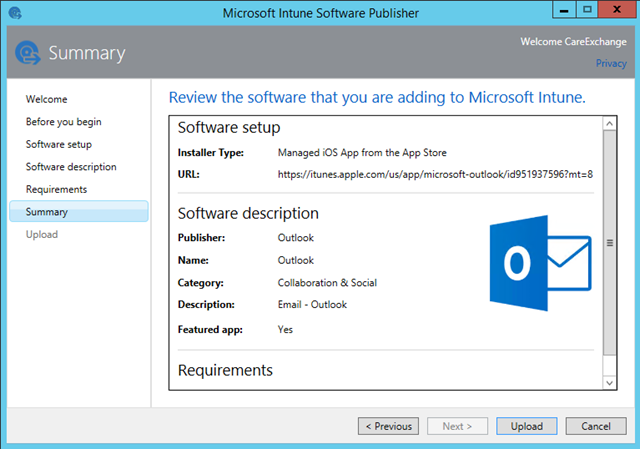Viewport: 640px width, 449px height.
Task: Click the Outlook app icon thumbnail
Action: click(x=540, y=263)
